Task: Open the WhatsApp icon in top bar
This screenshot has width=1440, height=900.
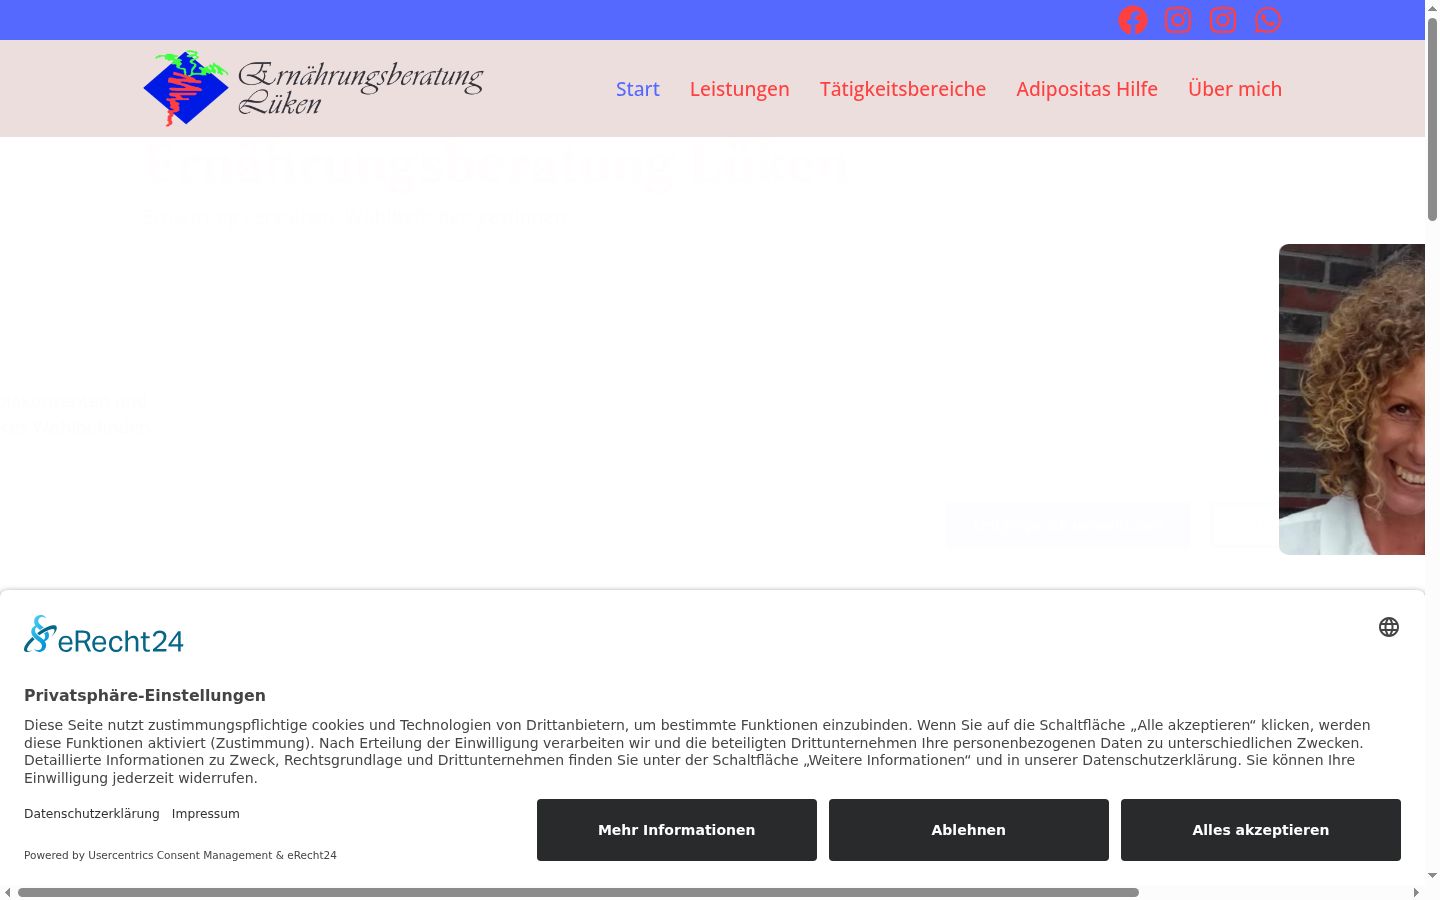Action: (x=1268, y=20)
